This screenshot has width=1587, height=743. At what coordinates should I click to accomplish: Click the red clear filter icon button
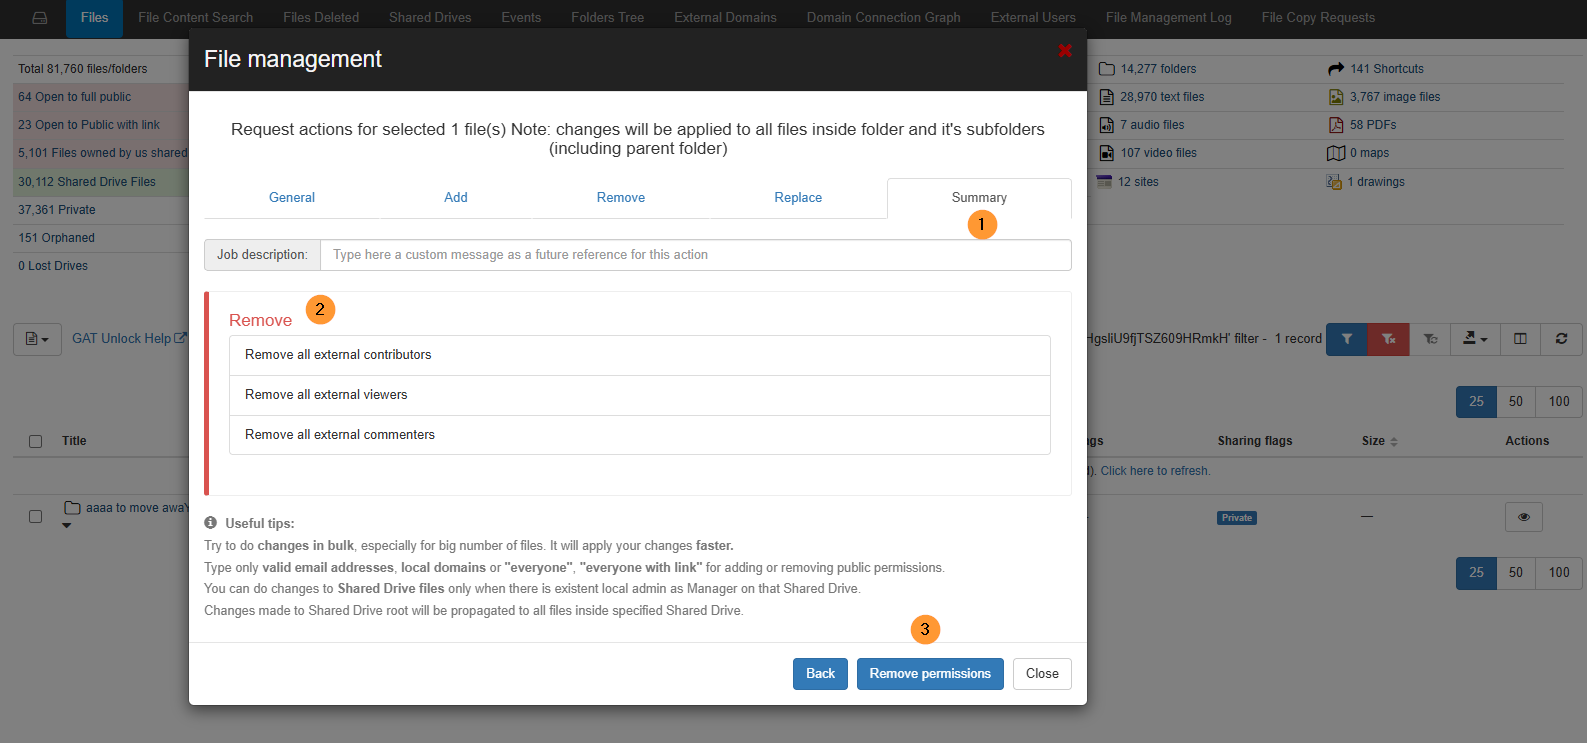click(1389, 339)
